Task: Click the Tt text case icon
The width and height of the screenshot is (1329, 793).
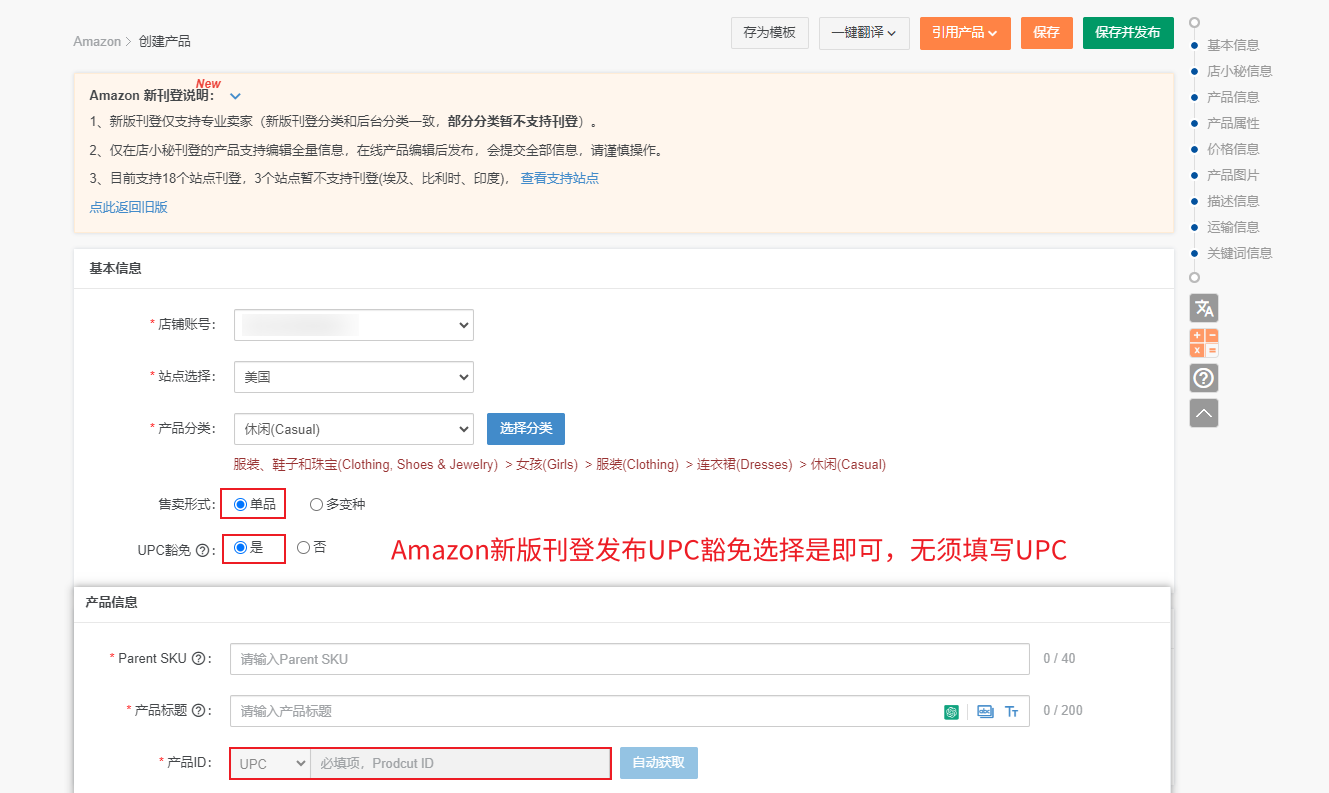Action: coord(1012,712)
